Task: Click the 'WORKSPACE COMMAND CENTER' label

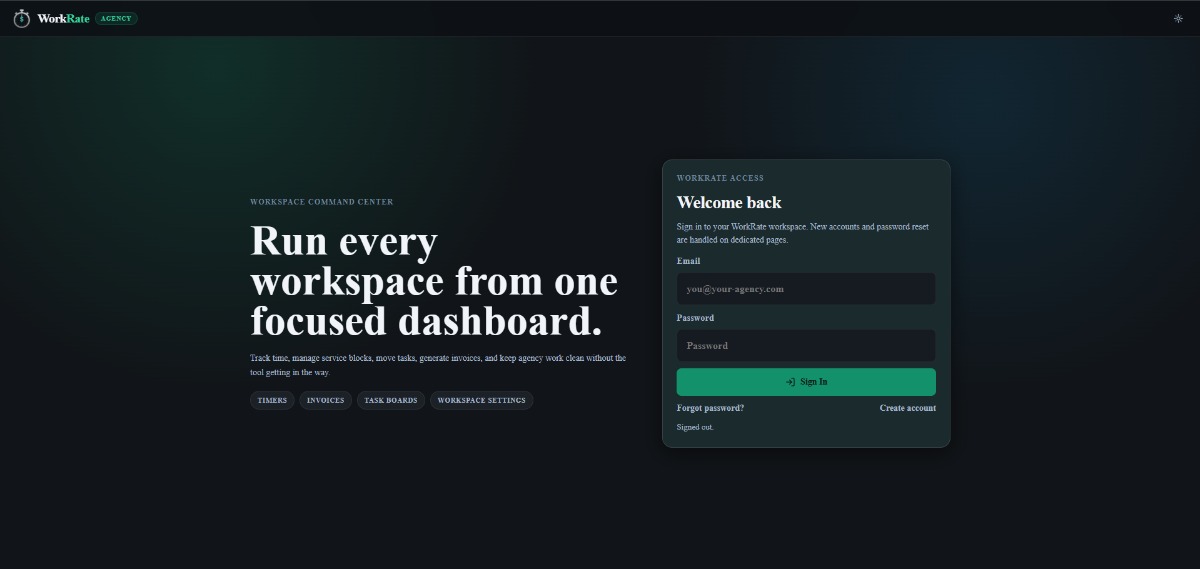Action: [x=322, y=202]
